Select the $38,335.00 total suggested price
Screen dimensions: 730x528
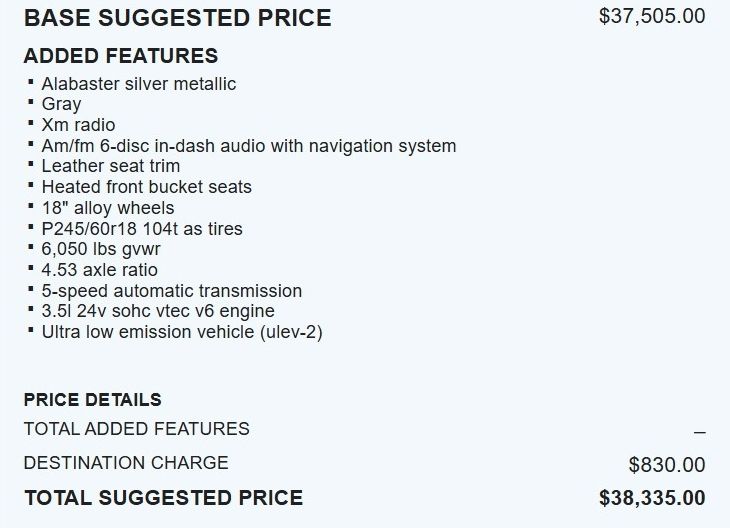[651, 498]
